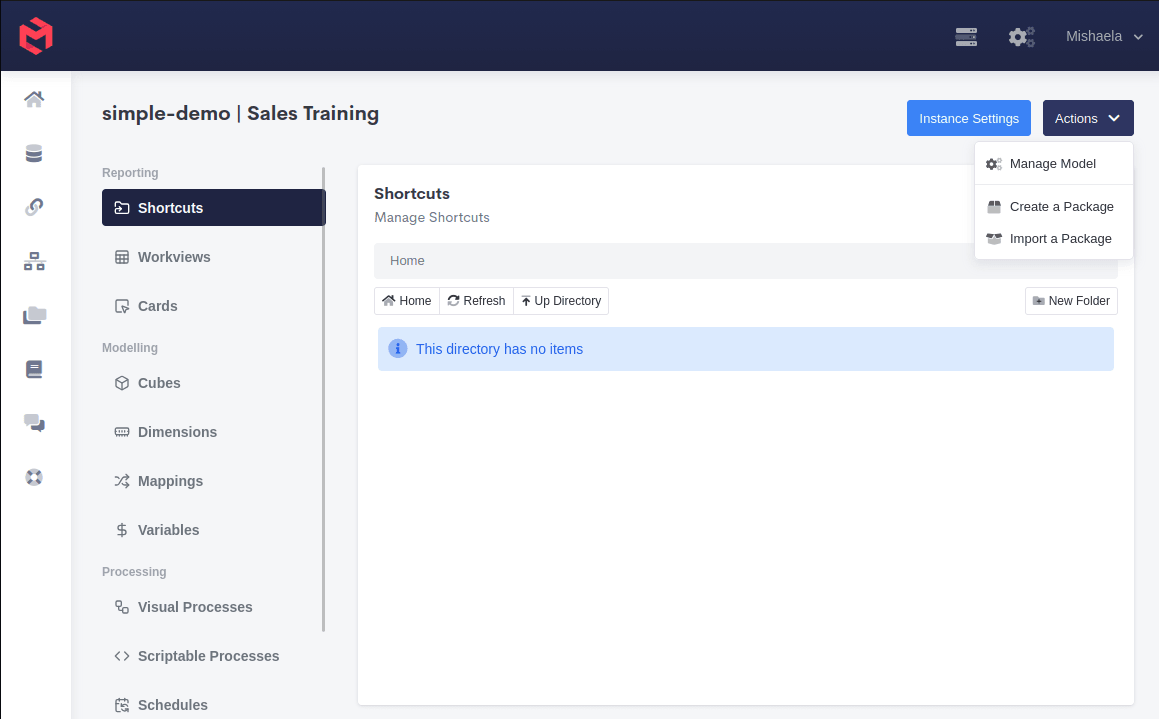Choose Import a Package menu item
The height and width of the screenshot is (719, 1159).
point(1053,239)
